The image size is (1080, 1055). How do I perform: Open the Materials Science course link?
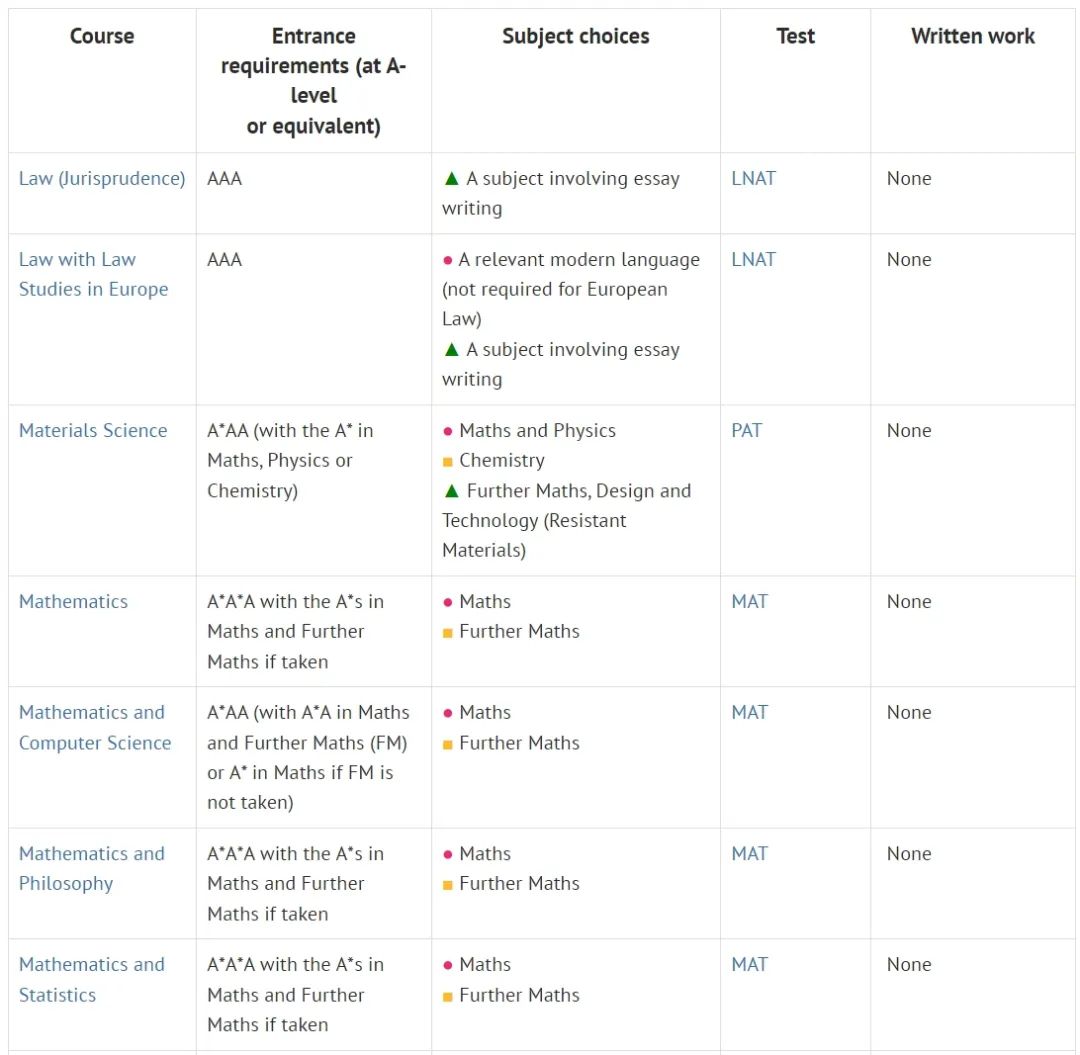pos(93,430)
